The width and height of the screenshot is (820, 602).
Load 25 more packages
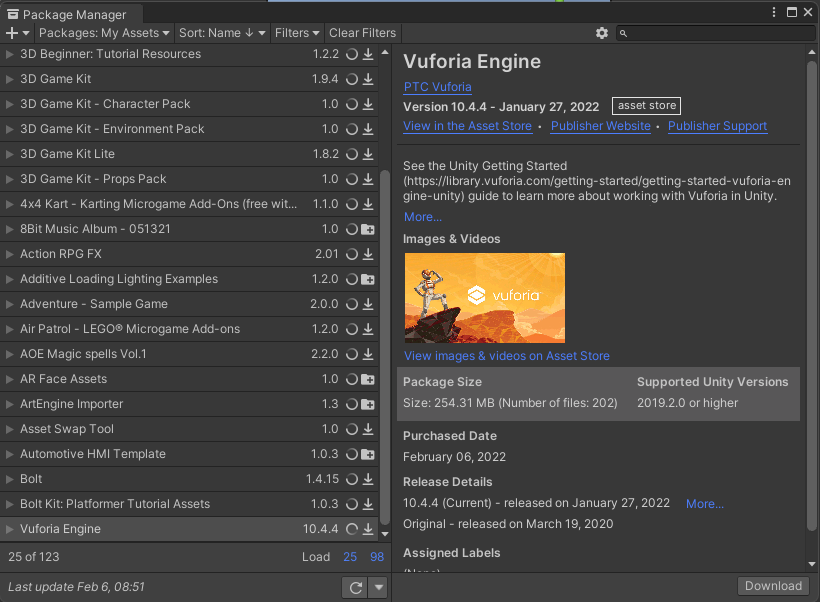[x=350, y=557]
